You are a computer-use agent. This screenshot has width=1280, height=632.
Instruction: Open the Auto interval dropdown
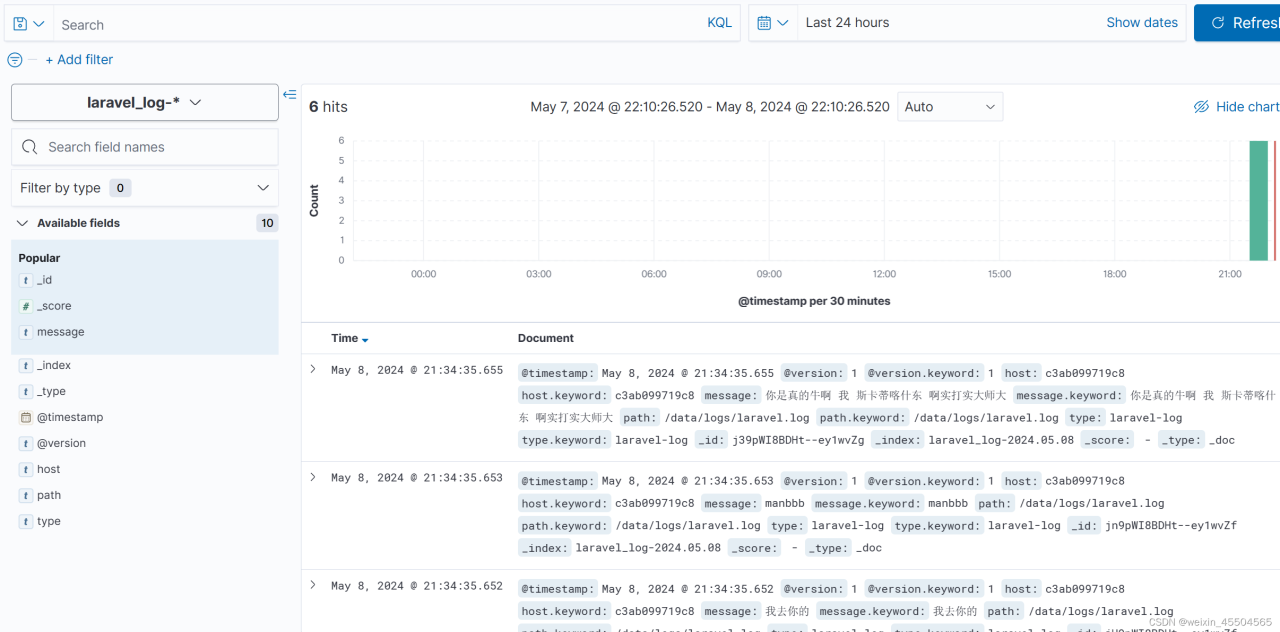point(949,107)
